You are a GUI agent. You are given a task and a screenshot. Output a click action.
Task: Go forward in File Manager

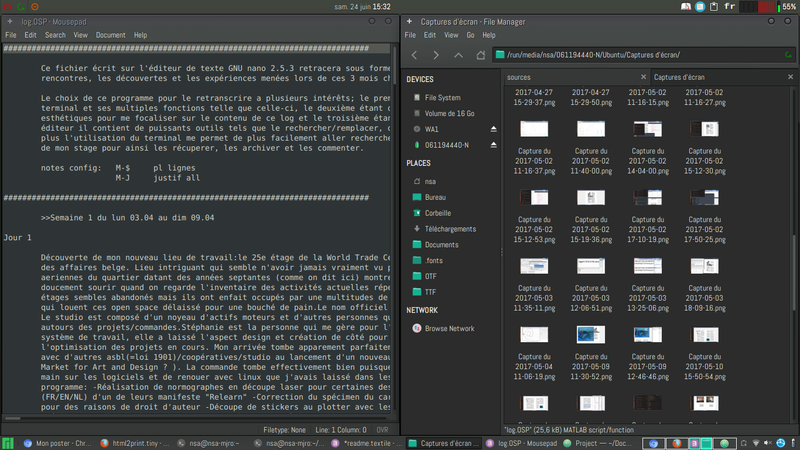click(436, 55)
